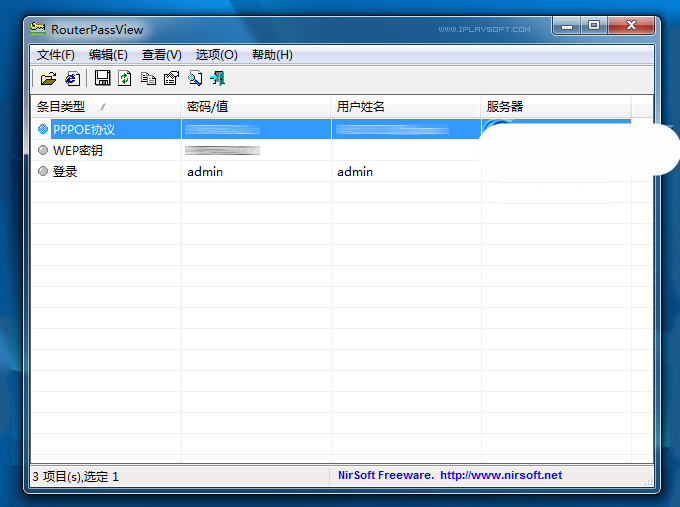
Task: Sort by the 服务器 column header
Action: [556, 106]
